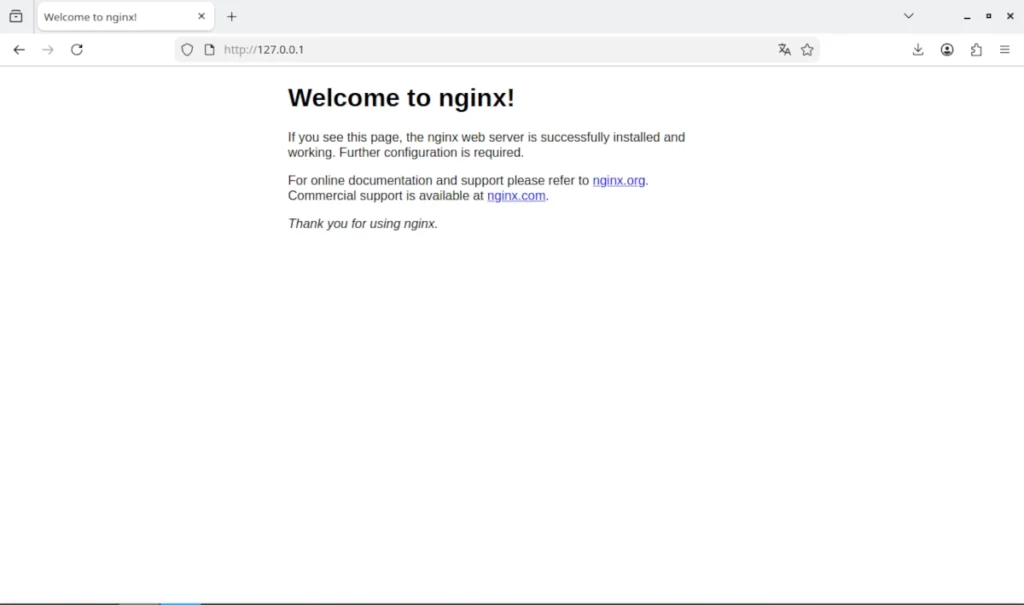1024x605 pixels.
Task: Open a new tab with plus button
Action: coord(232,16)
